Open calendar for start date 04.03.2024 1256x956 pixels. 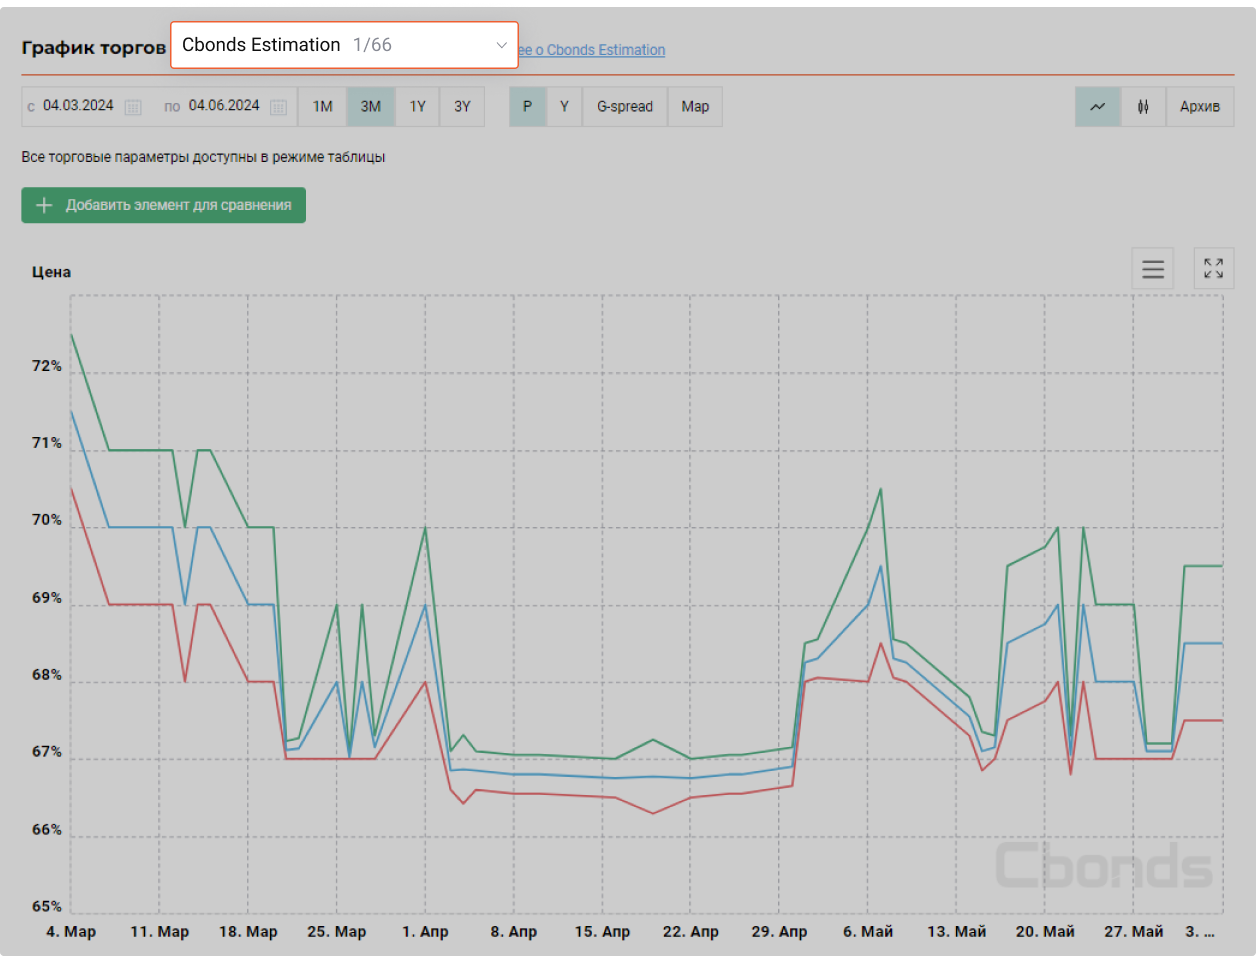pos(133,107)
